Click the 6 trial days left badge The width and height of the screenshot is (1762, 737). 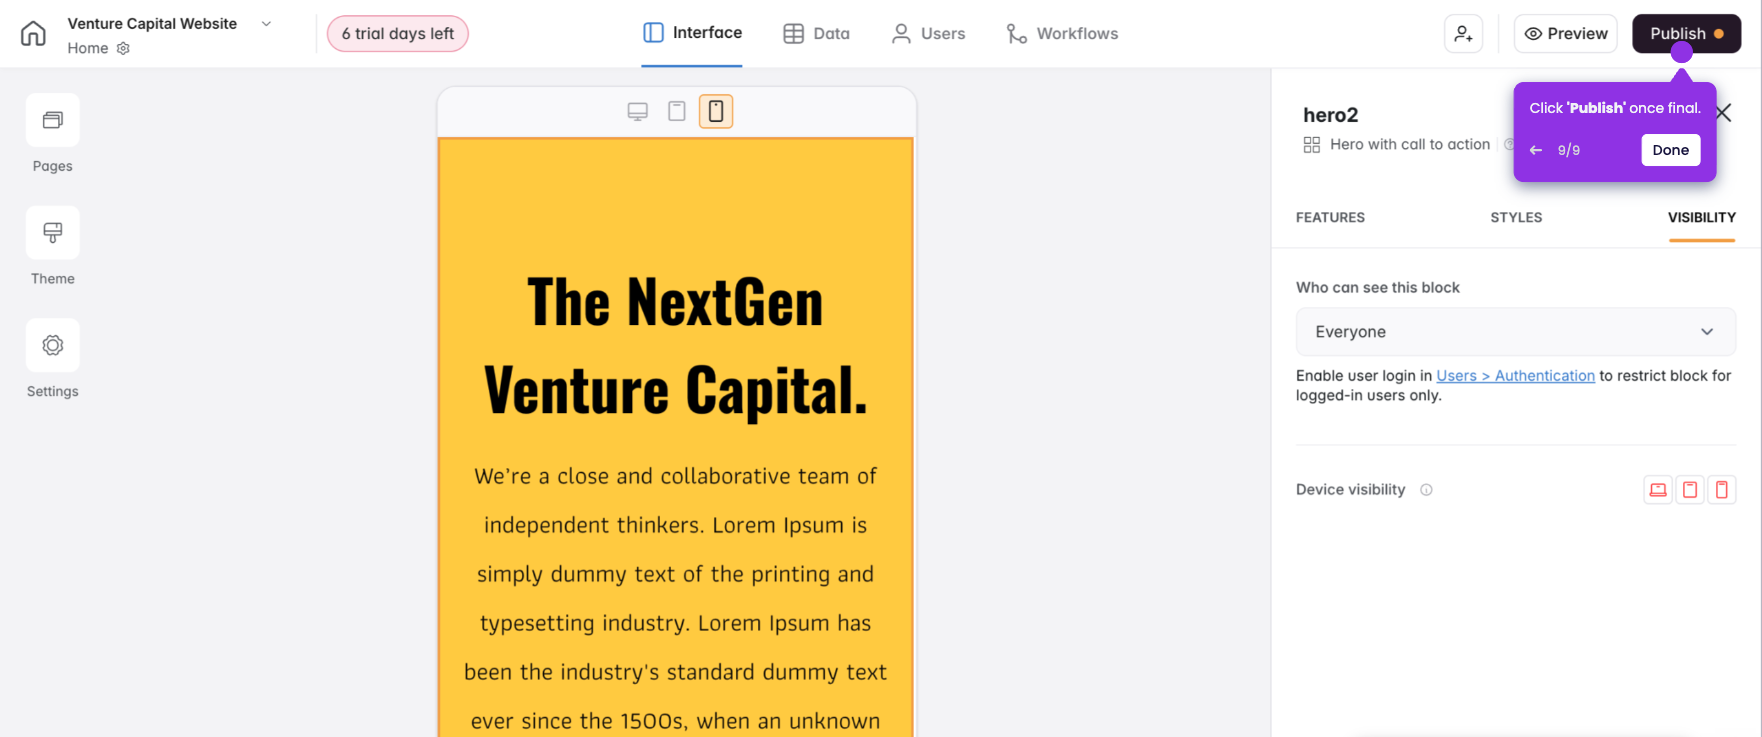click(398, 34)
